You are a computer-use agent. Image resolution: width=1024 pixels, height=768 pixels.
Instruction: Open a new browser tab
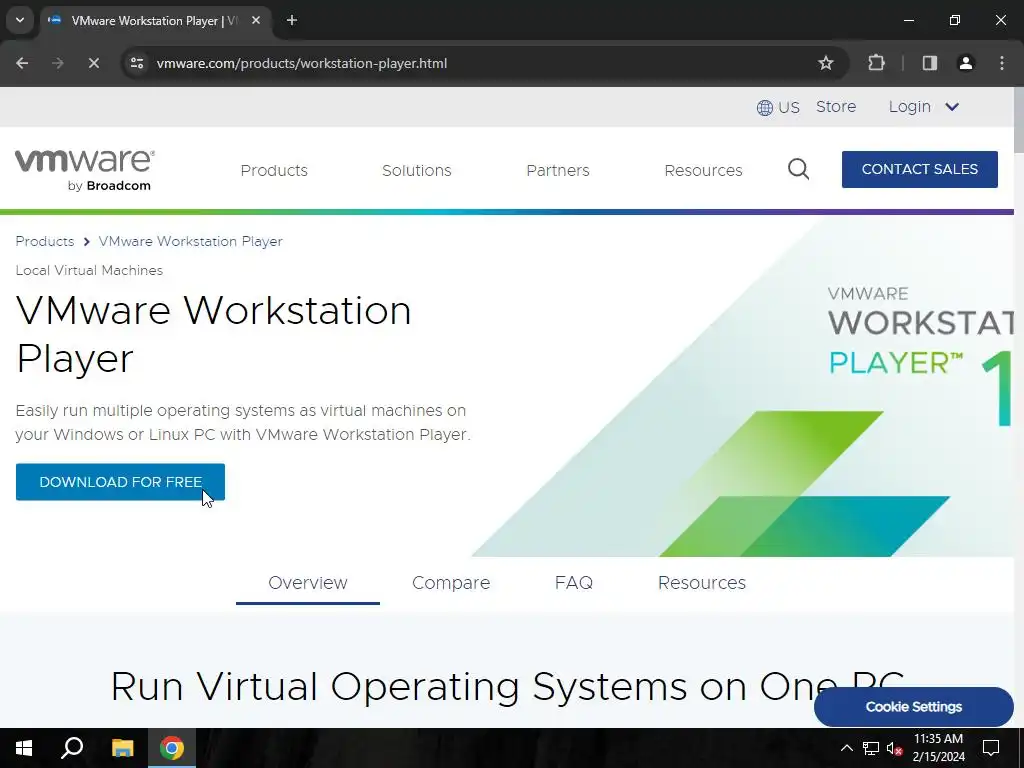point(292,20)
